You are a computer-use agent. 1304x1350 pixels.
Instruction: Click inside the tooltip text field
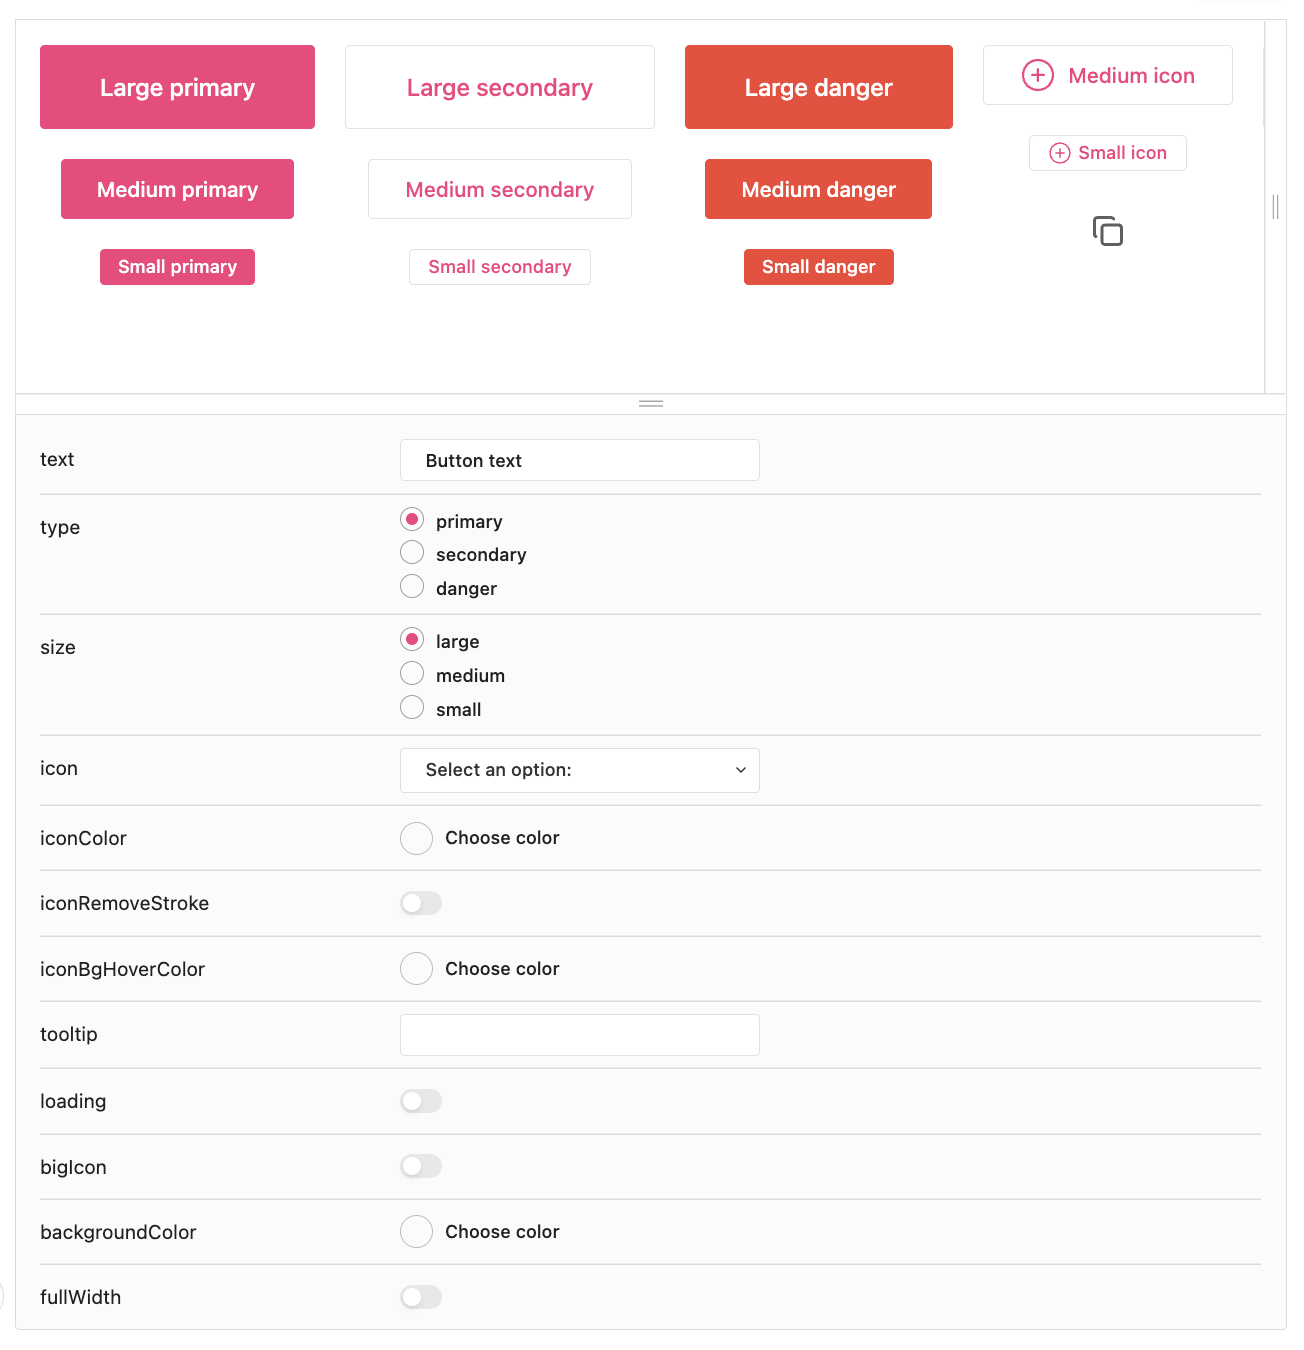[x=580, y=1035]
